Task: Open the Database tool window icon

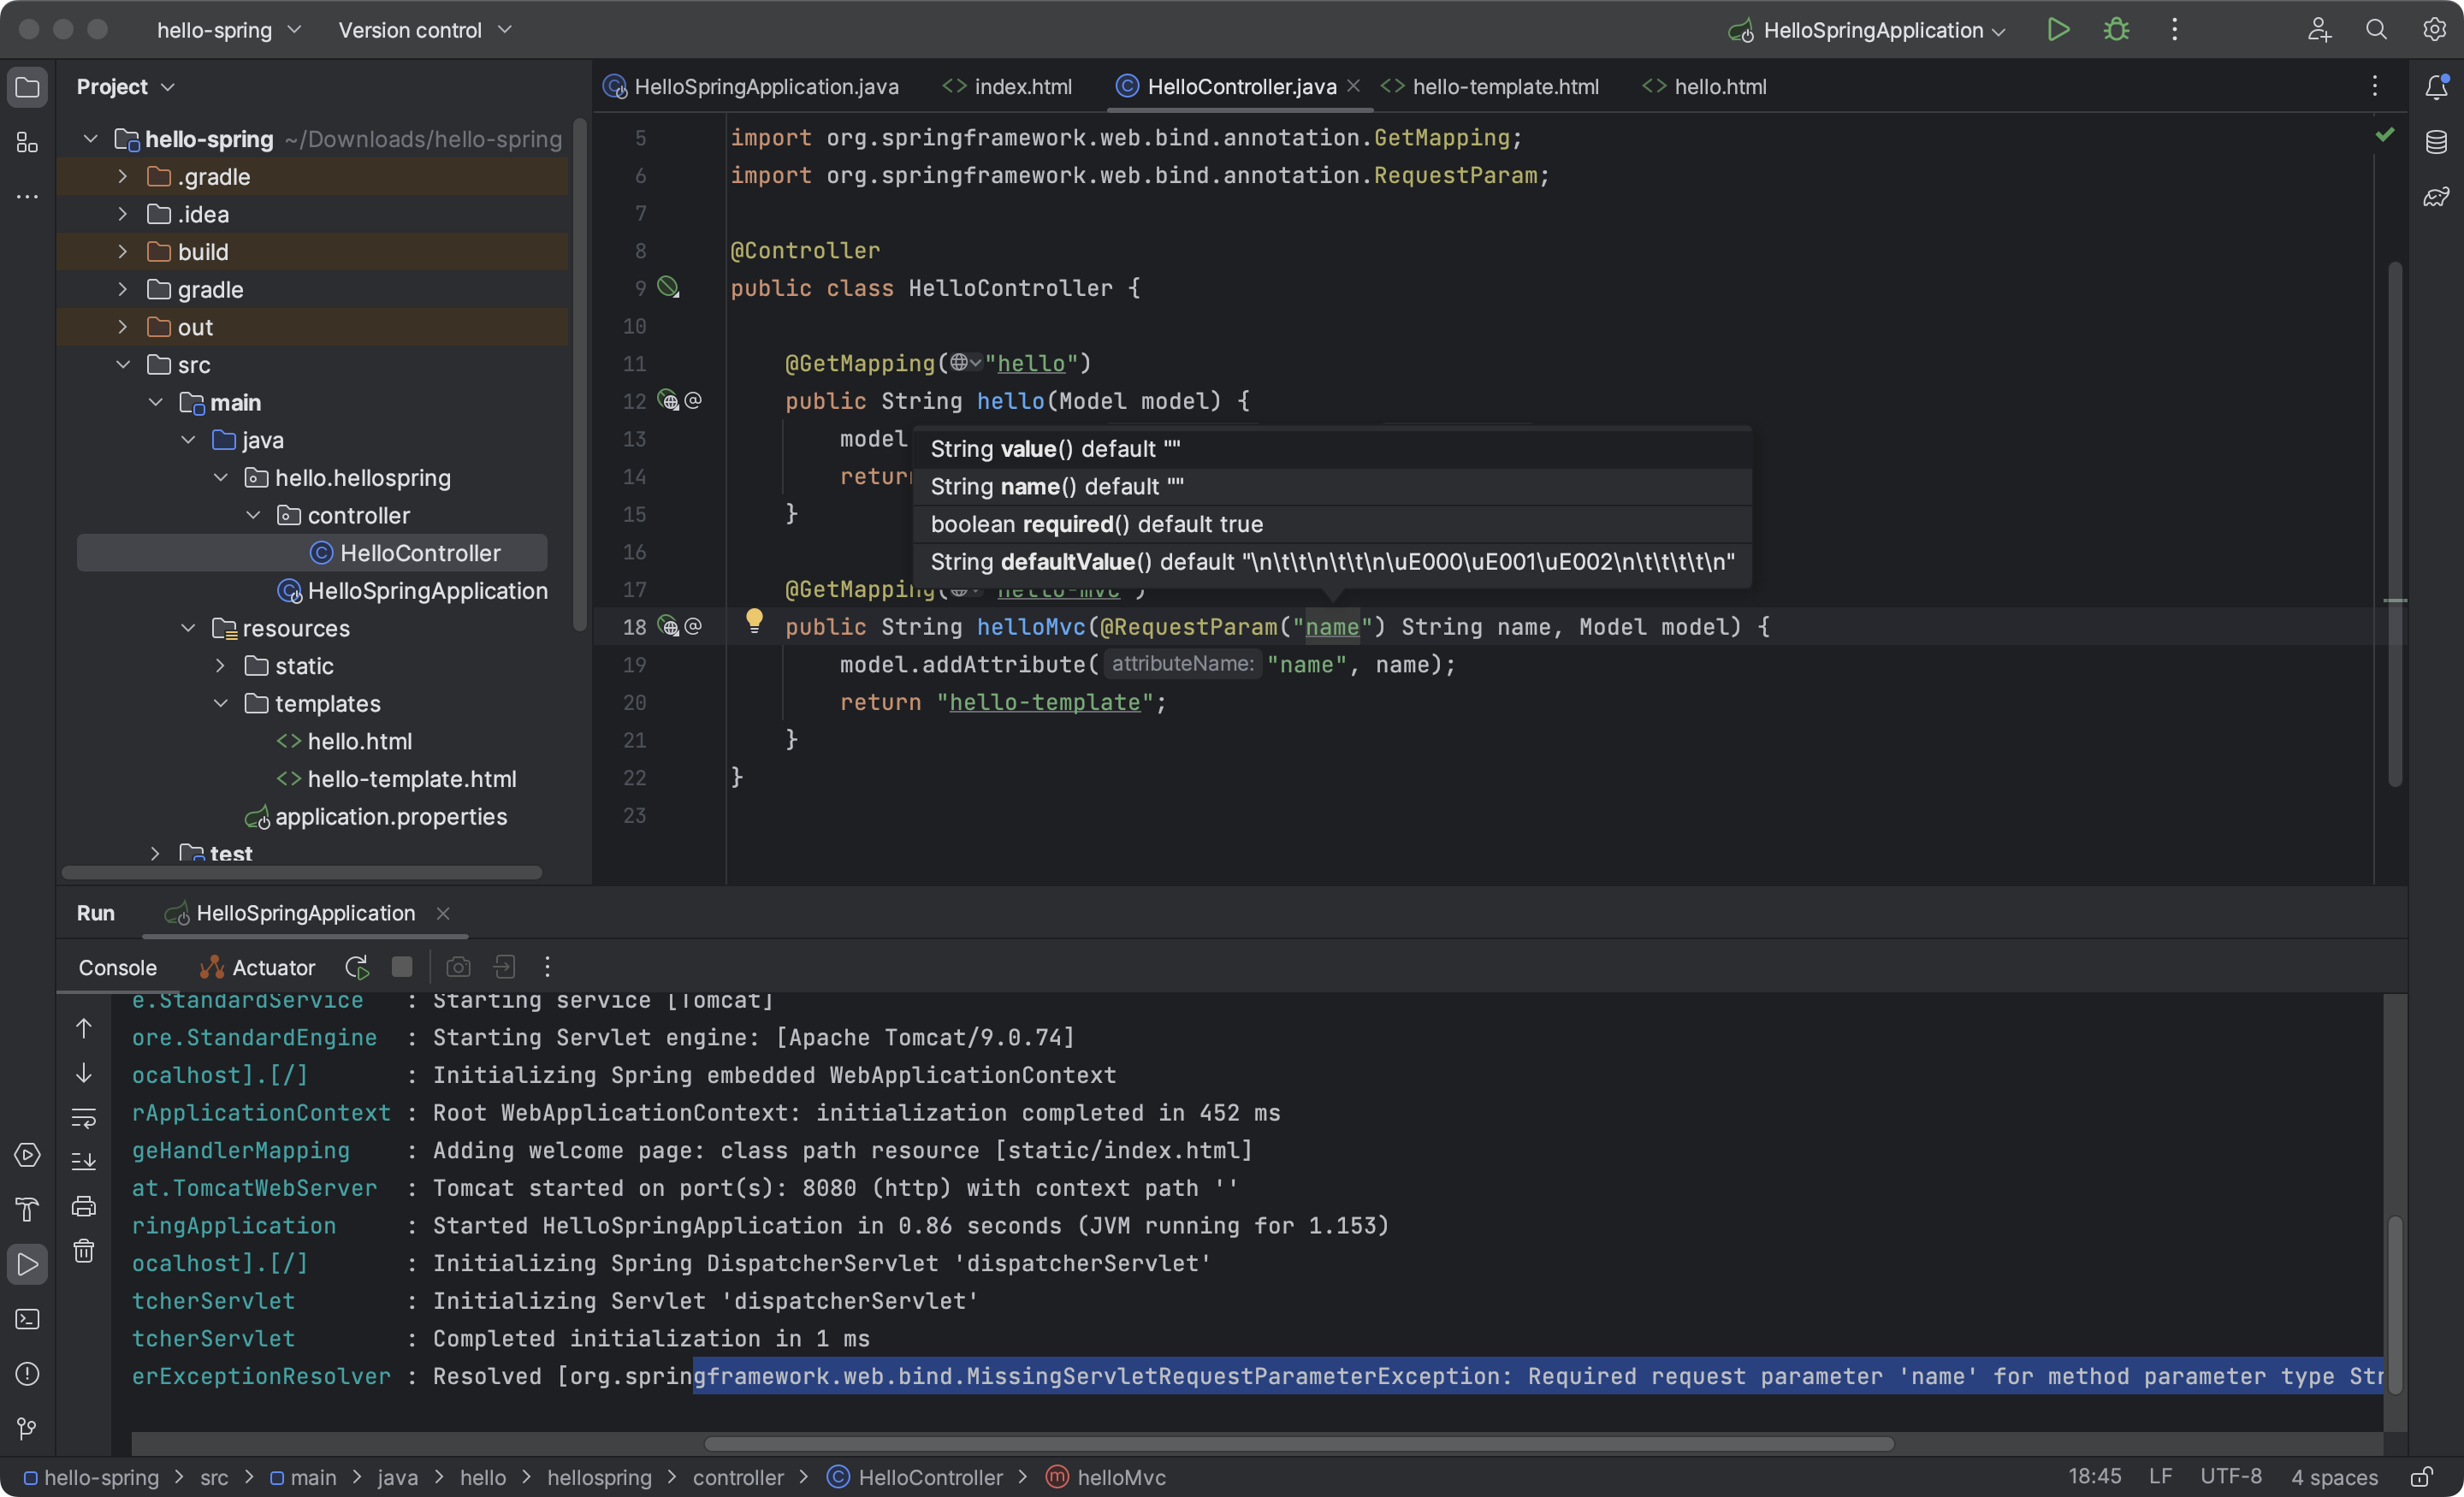Action: coord(2436,142)
